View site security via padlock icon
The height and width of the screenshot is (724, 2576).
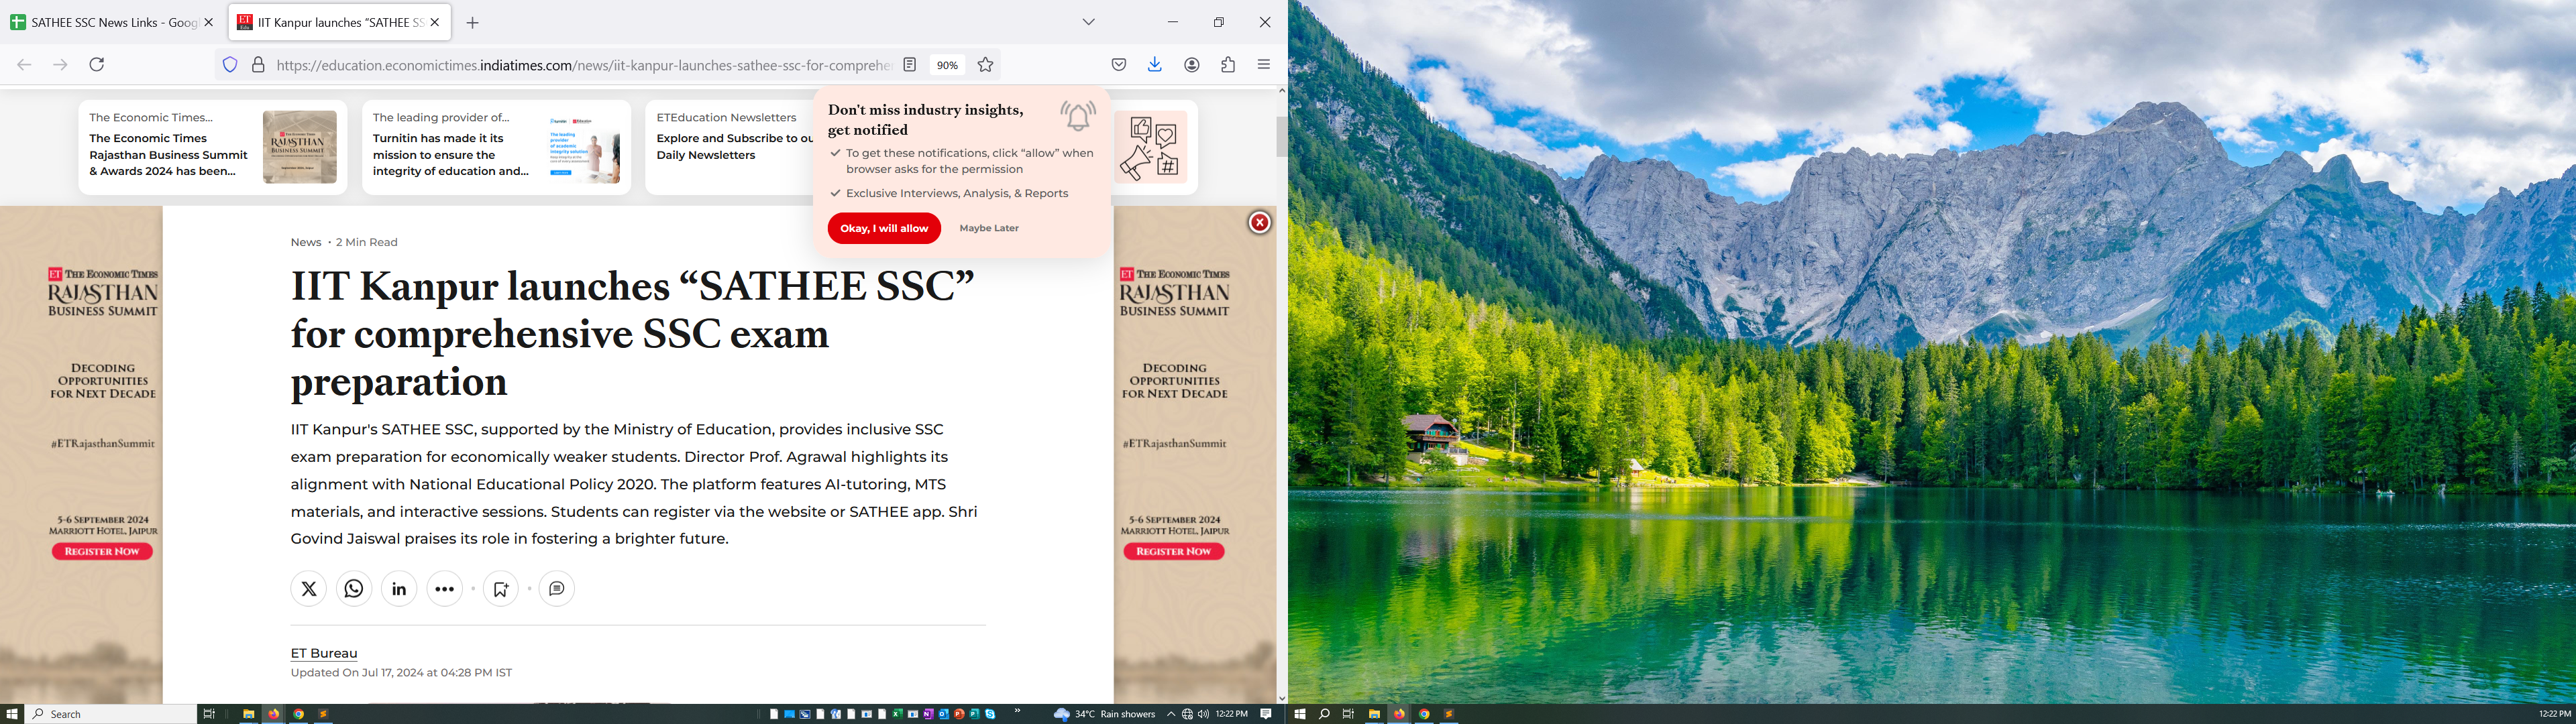[x=258, y=65]
